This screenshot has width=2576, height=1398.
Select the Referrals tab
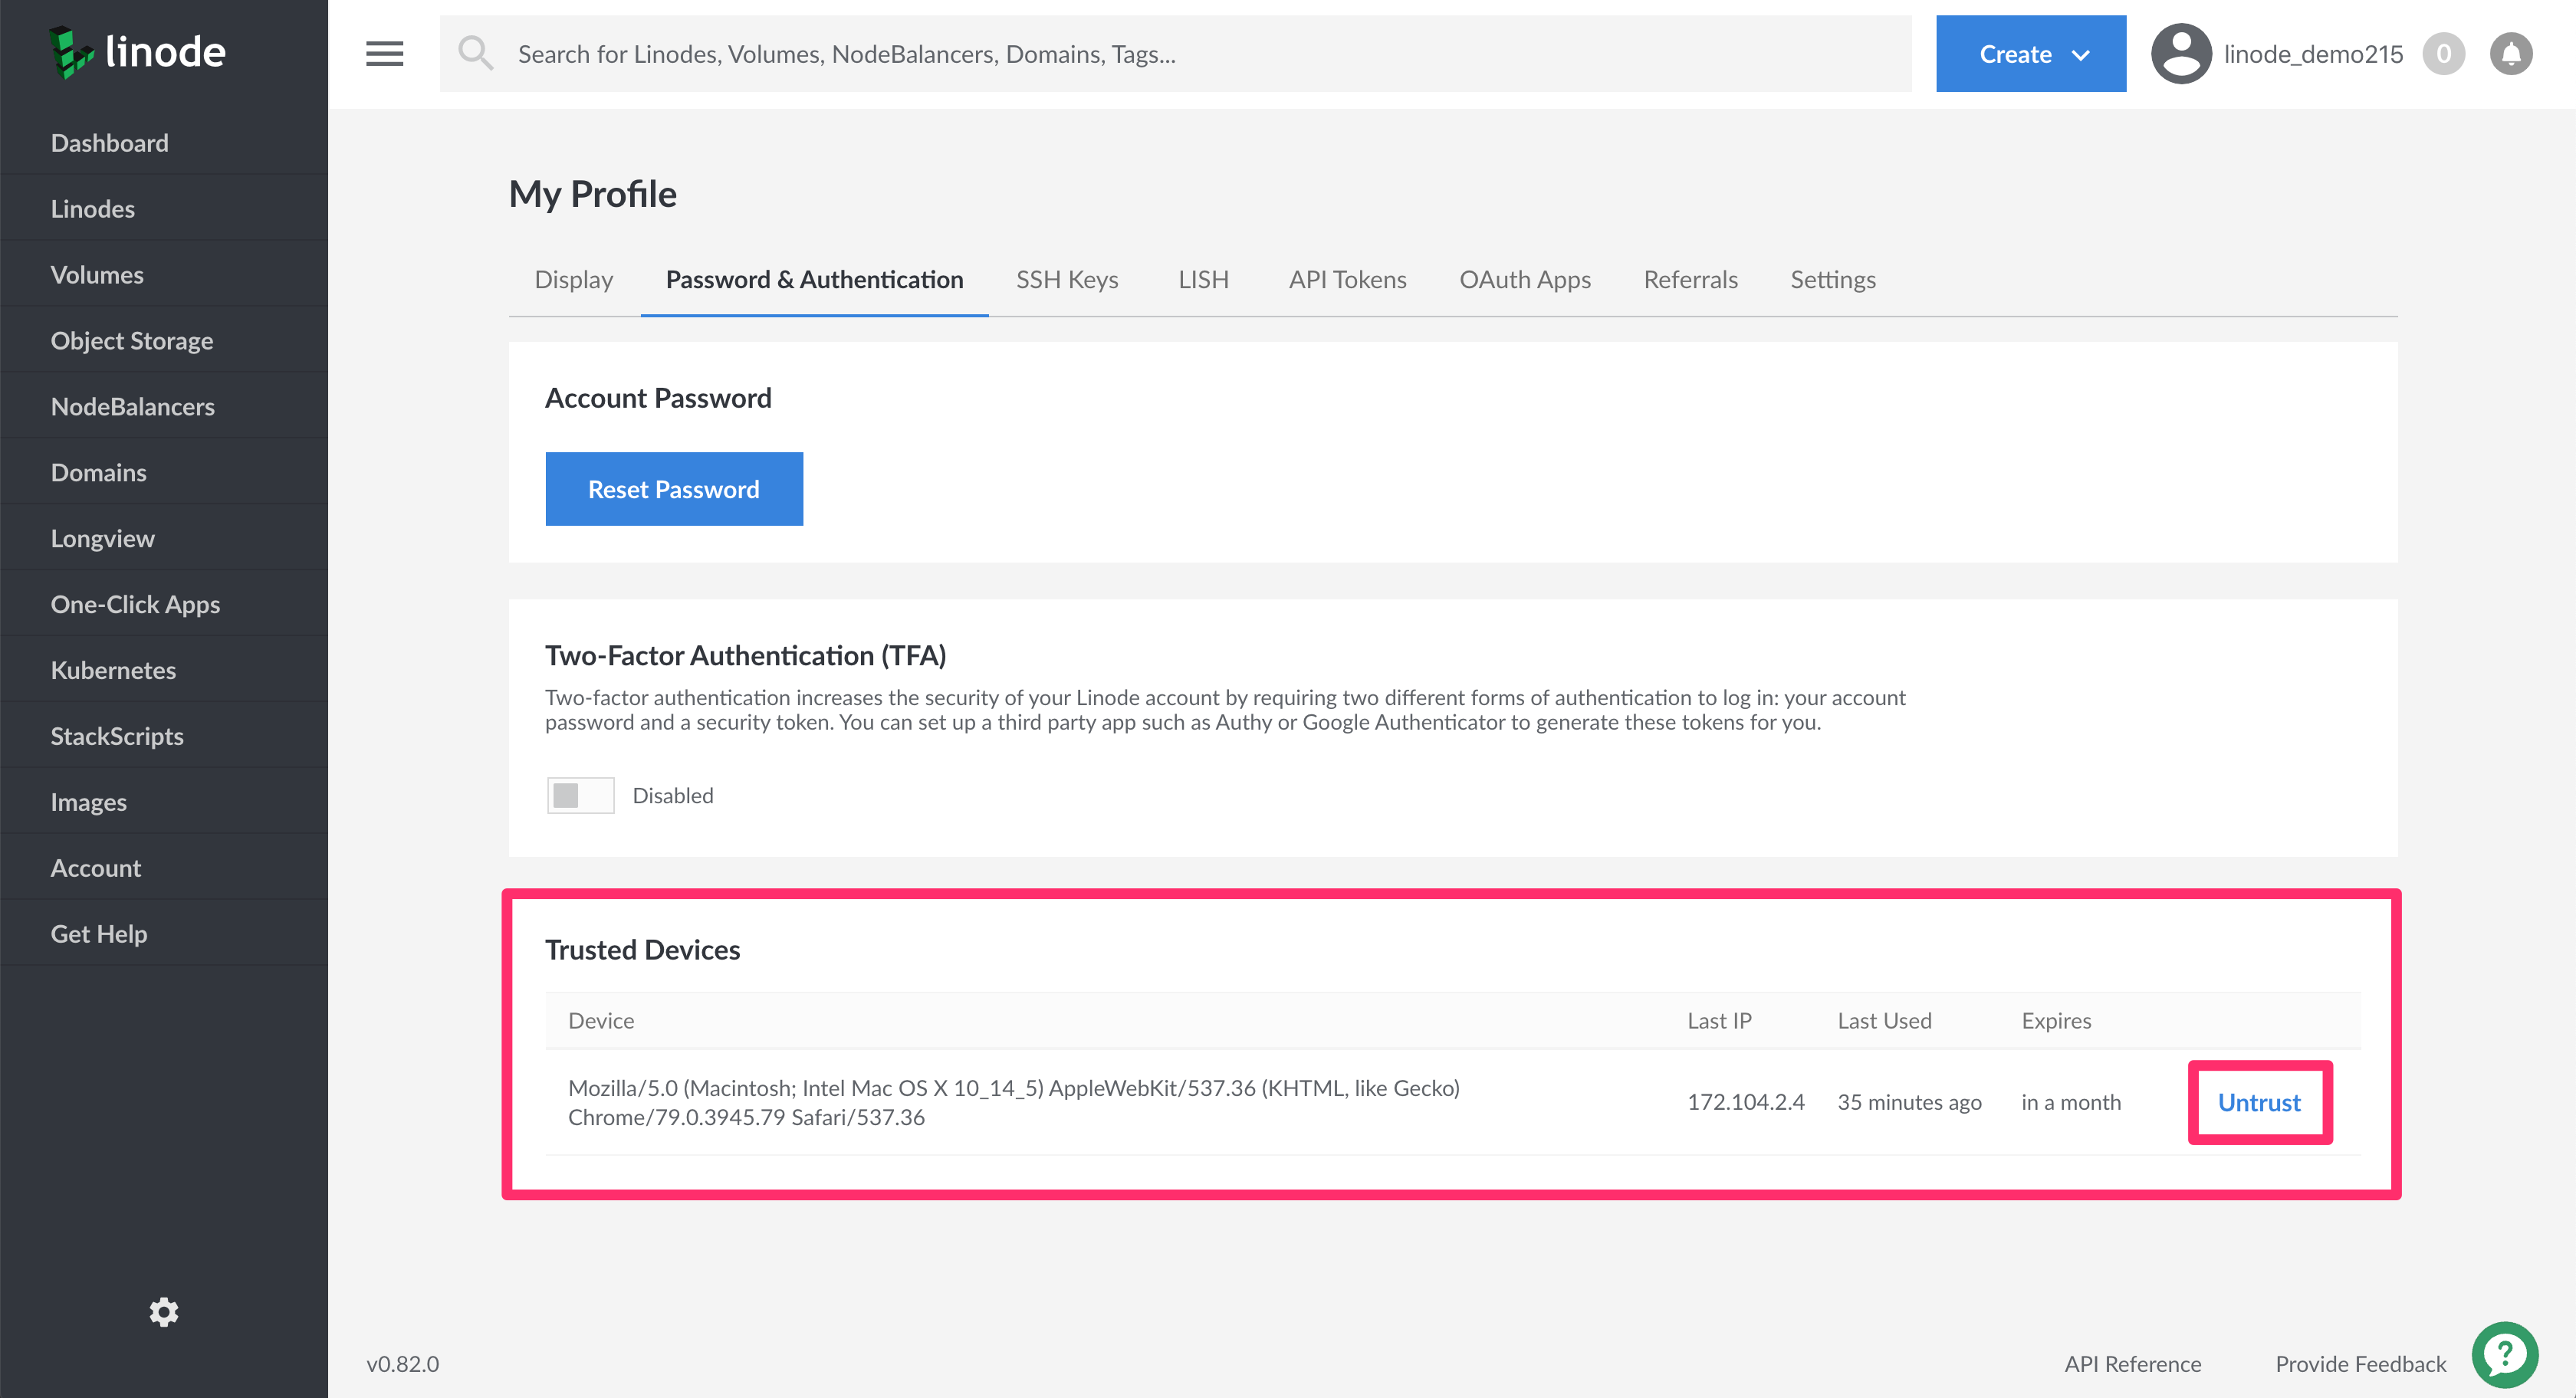pos(1687,279)
